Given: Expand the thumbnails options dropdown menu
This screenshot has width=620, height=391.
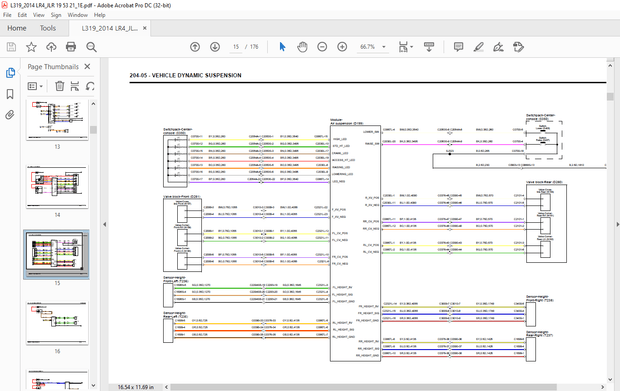Looking at the screenshot, I should 35,86.
